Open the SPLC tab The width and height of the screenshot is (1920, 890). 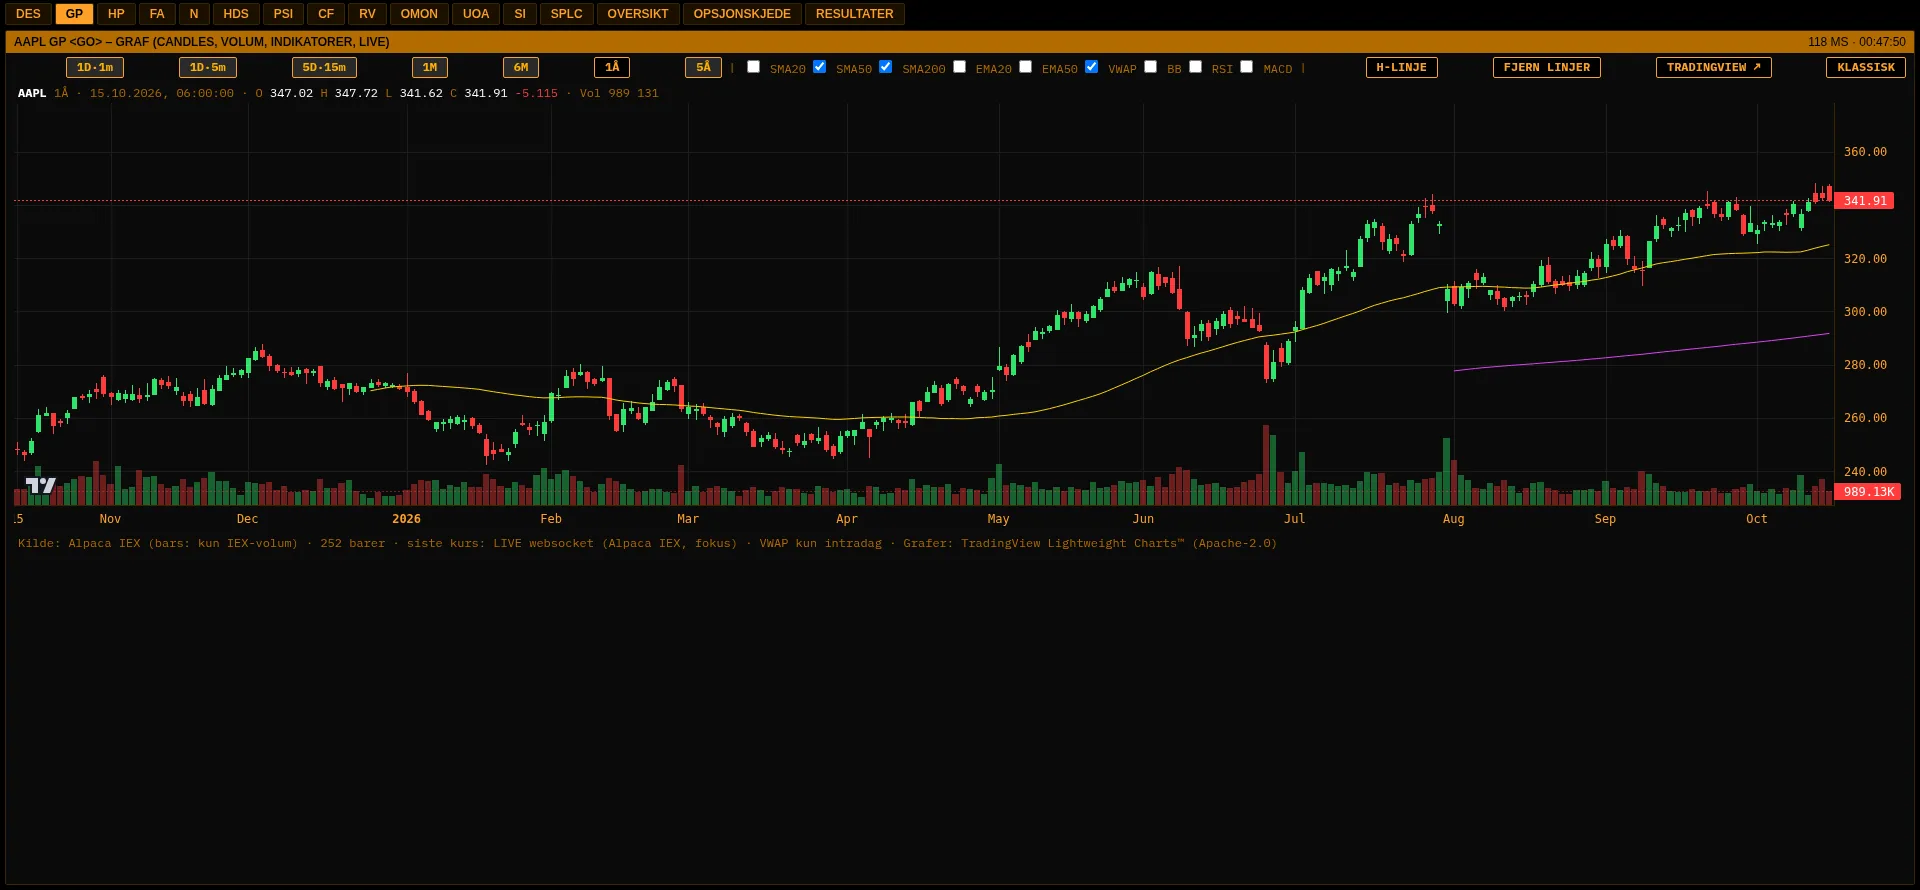566,14
